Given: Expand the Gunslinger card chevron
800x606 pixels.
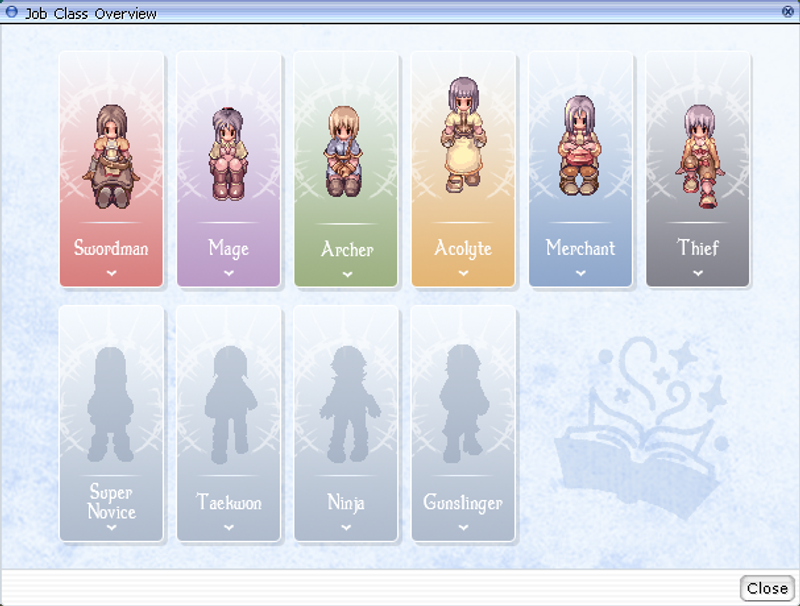Looking at the screenshot, I should [x=463, y=528].
